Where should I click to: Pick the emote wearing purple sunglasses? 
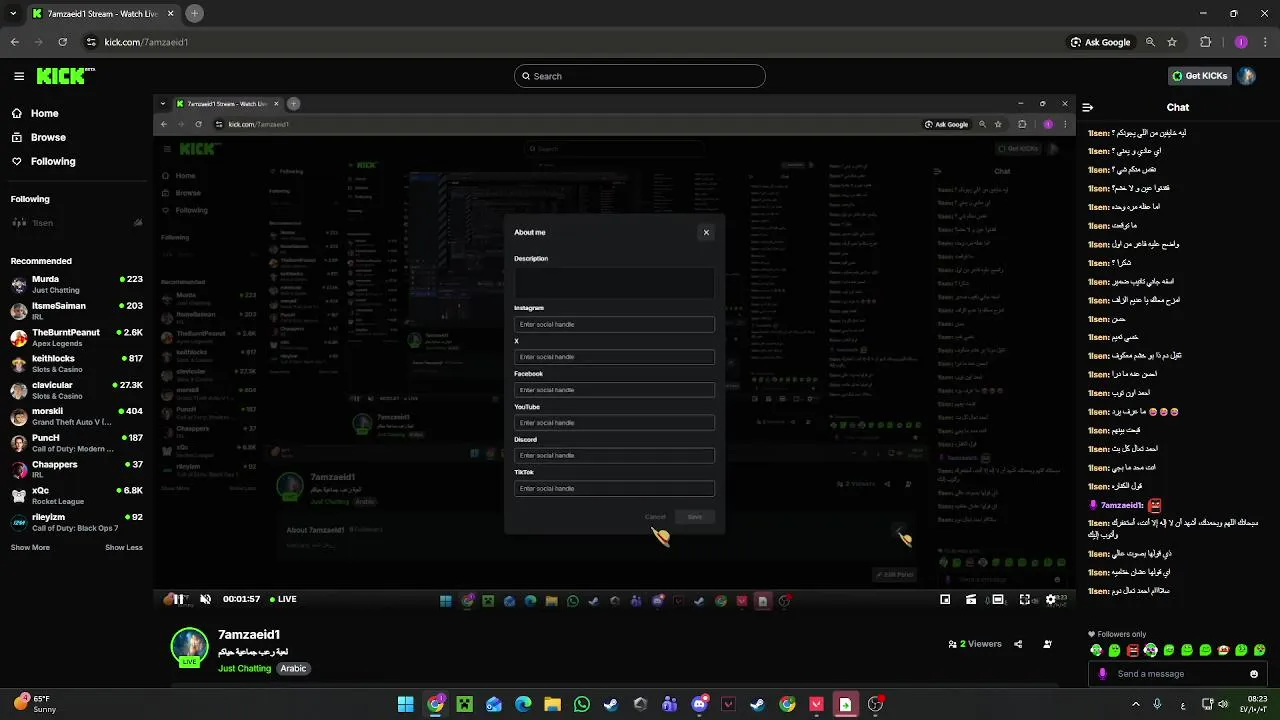tap(1151, 650)
